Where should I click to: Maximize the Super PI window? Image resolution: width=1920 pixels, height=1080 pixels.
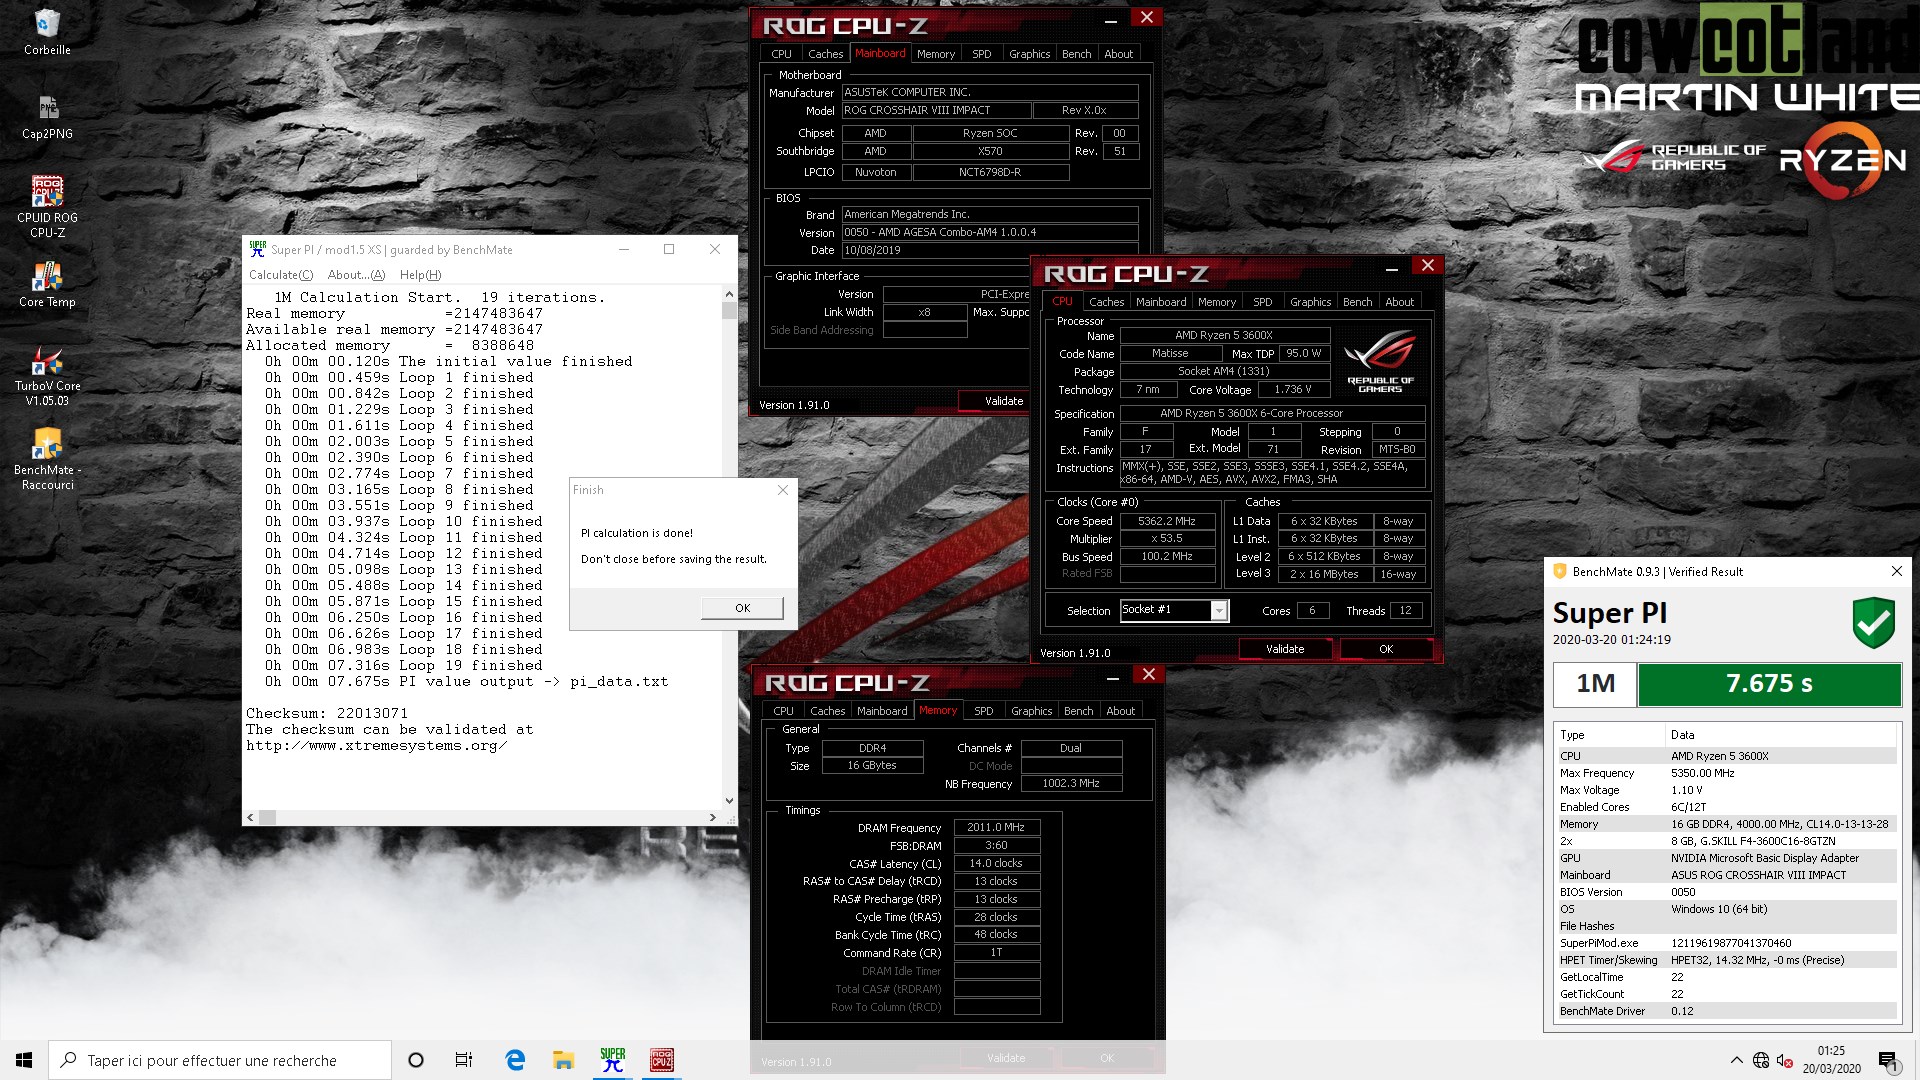coord(669,249)
